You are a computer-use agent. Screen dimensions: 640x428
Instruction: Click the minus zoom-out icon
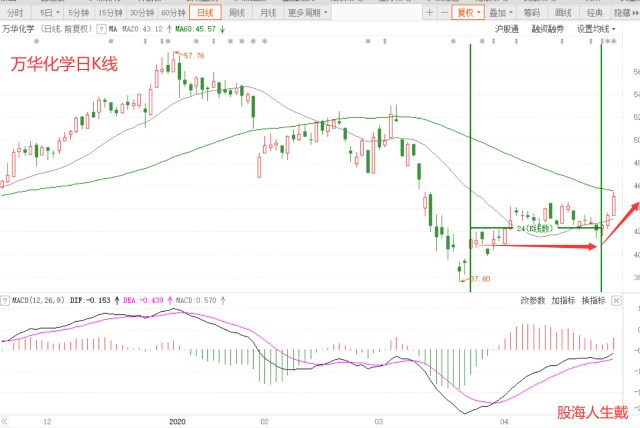(444, 13)
